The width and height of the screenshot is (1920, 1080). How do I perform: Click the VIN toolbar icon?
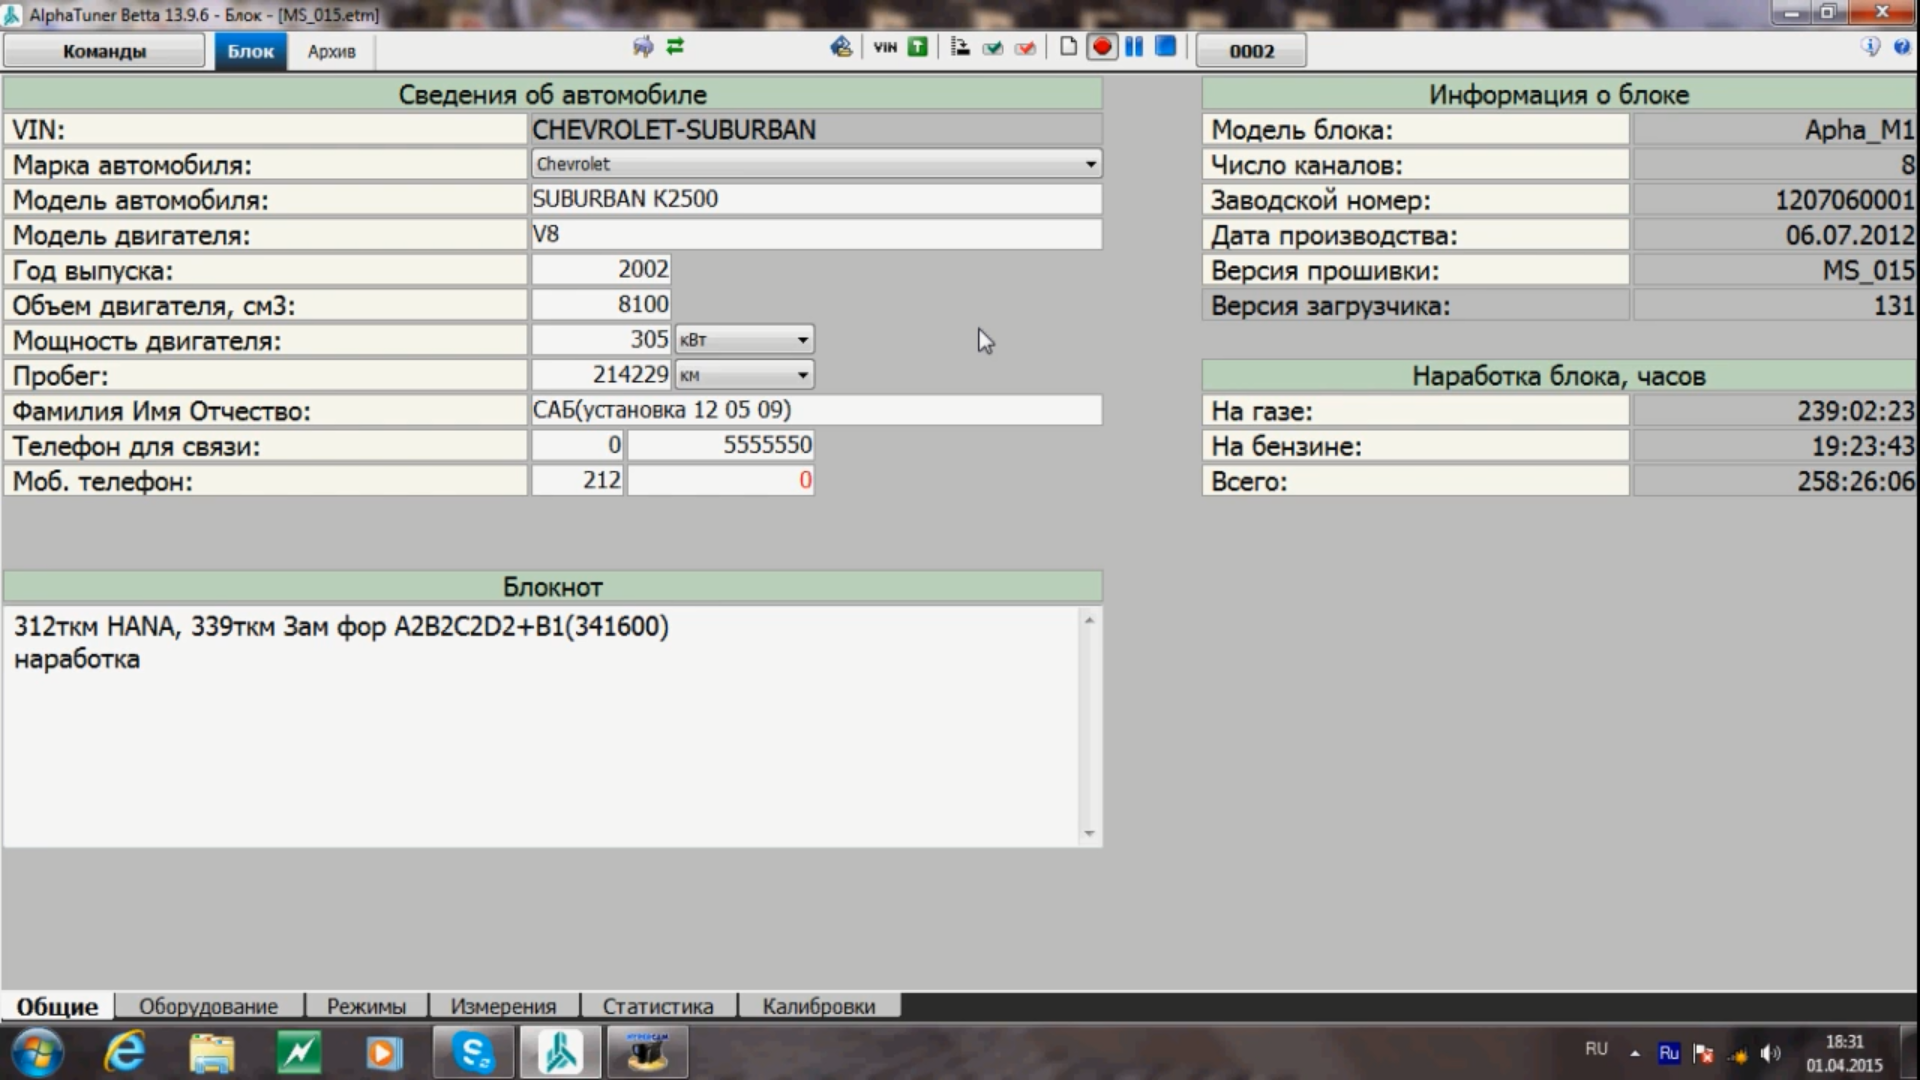(x=885, y=47)
